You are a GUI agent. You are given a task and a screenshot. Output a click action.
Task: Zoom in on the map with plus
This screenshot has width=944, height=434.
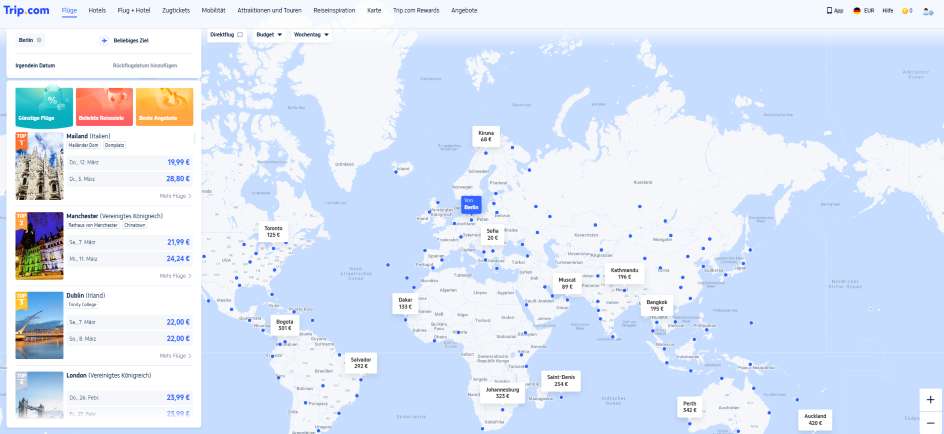click(930, 400)
